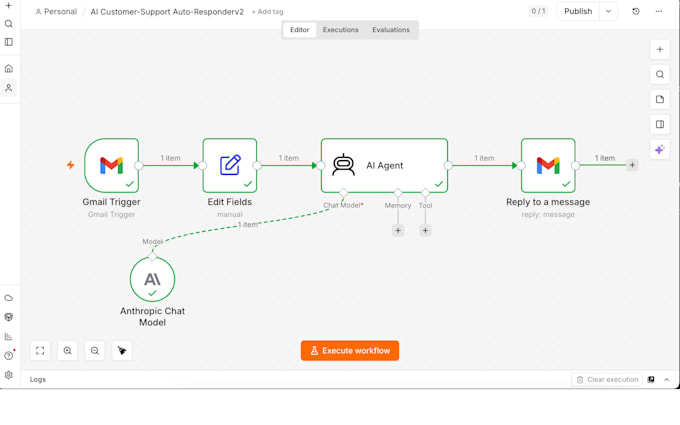Click the lightning trigger icon beside Gmail Trigger
Image resolution: width=680 pixels, height=425 pixels.
pyautogui.click(x=71, y=165)
